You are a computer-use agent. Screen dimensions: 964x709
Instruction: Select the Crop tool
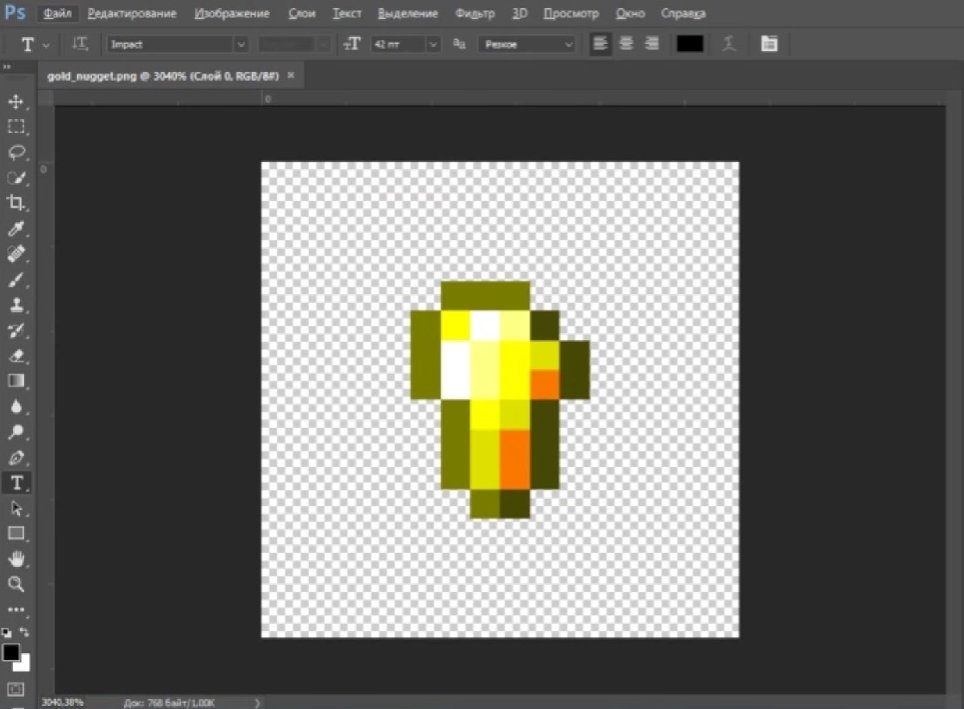coord(16,204)
